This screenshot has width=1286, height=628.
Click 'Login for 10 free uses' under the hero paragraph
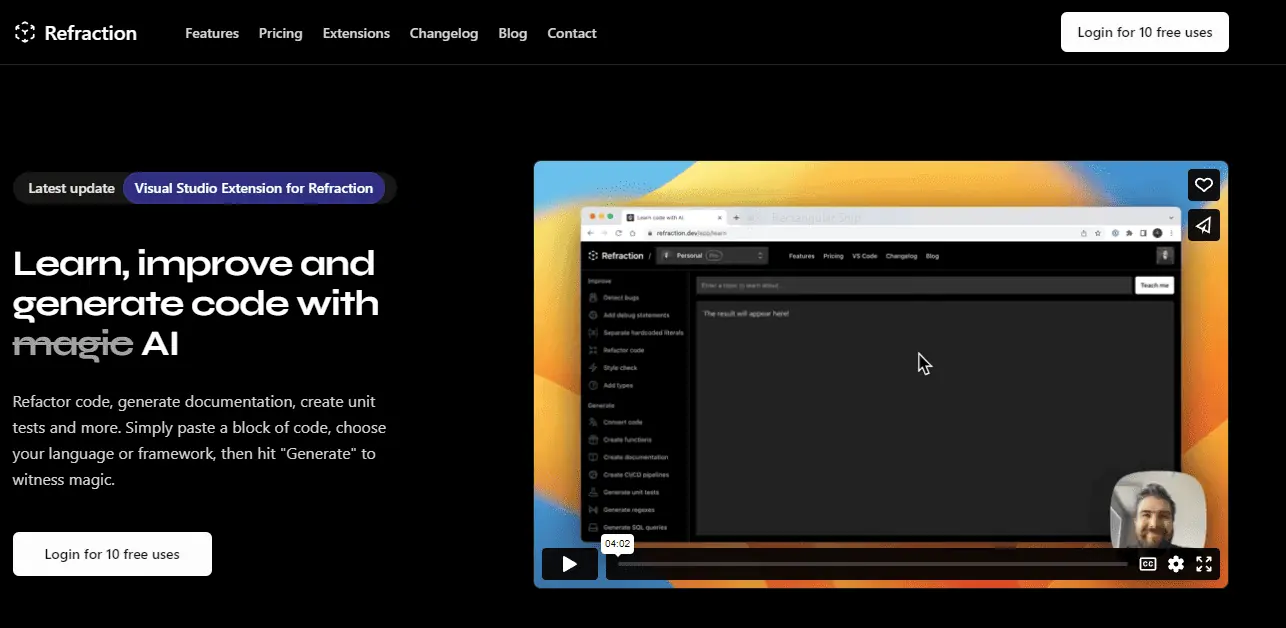coord(112,554)
